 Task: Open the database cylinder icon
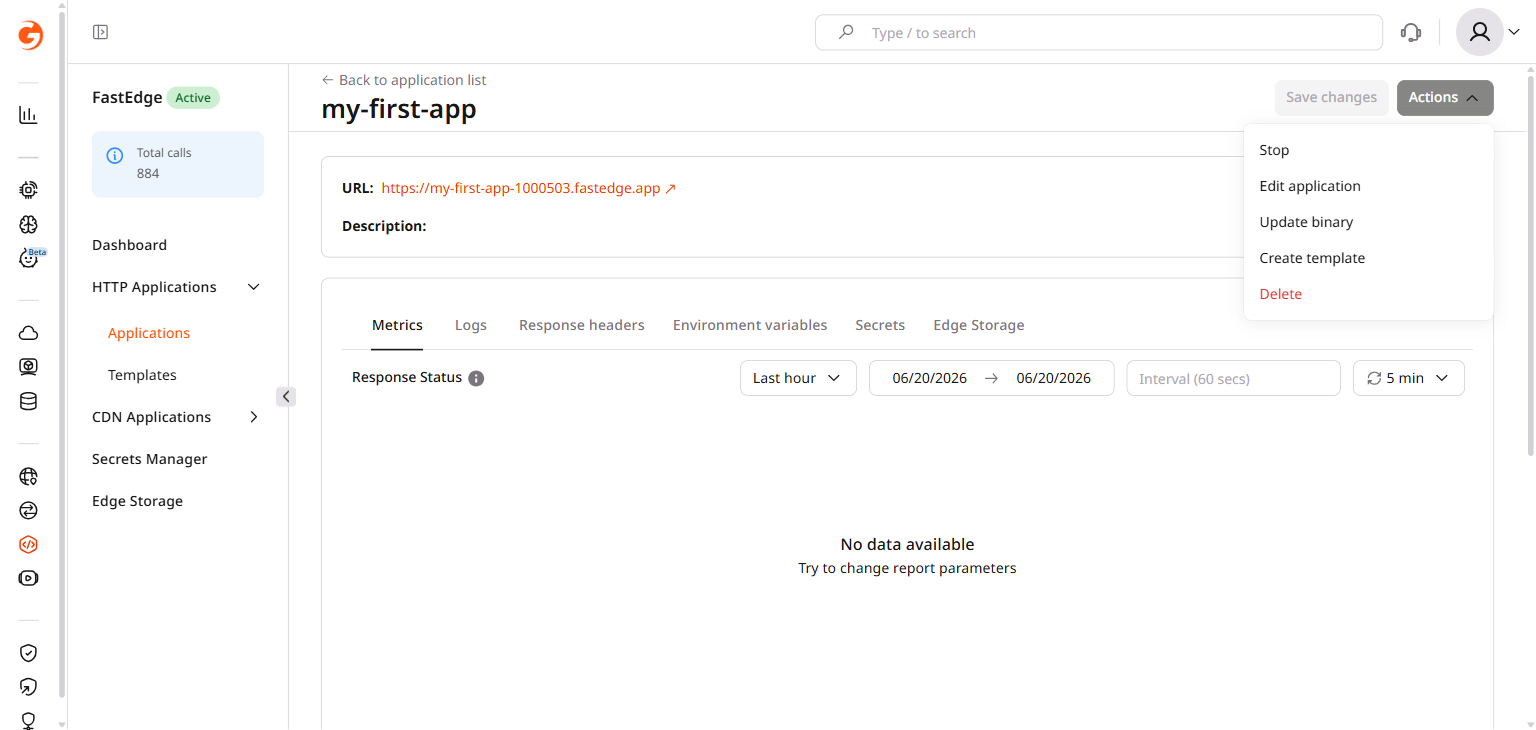(x=28, y=401)
